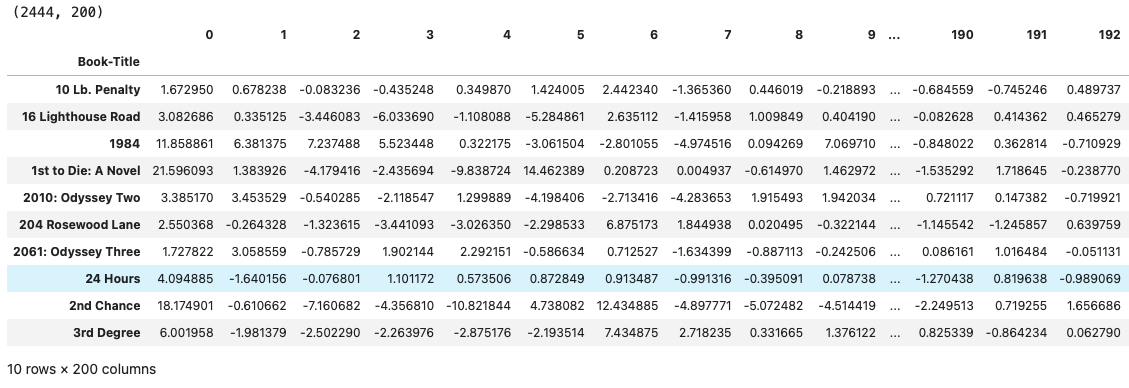Select the '10 Lb. Penalty' row label
1129x388 pixels.
coord(98,90)
